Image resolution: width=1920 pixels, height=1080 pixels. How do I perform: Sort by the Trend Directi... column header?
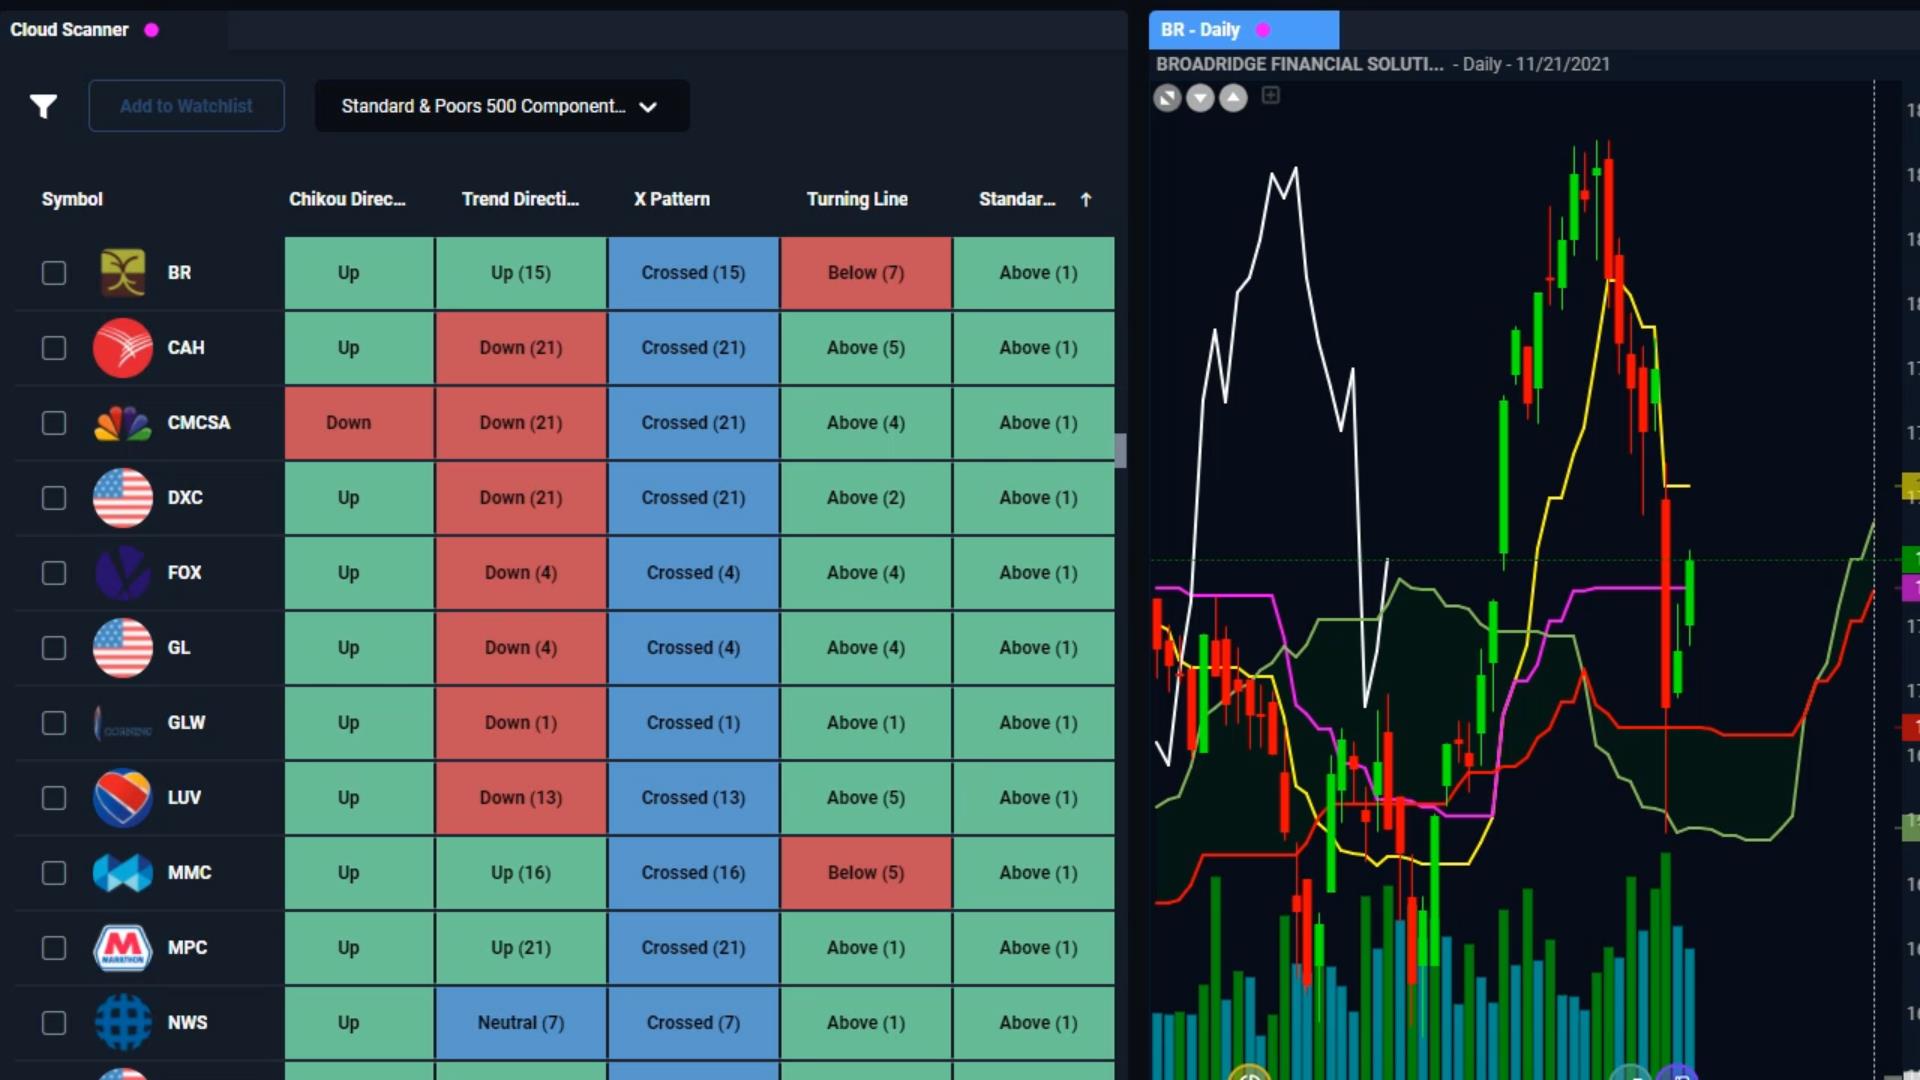pyautogui.click(x=520, y=199)
